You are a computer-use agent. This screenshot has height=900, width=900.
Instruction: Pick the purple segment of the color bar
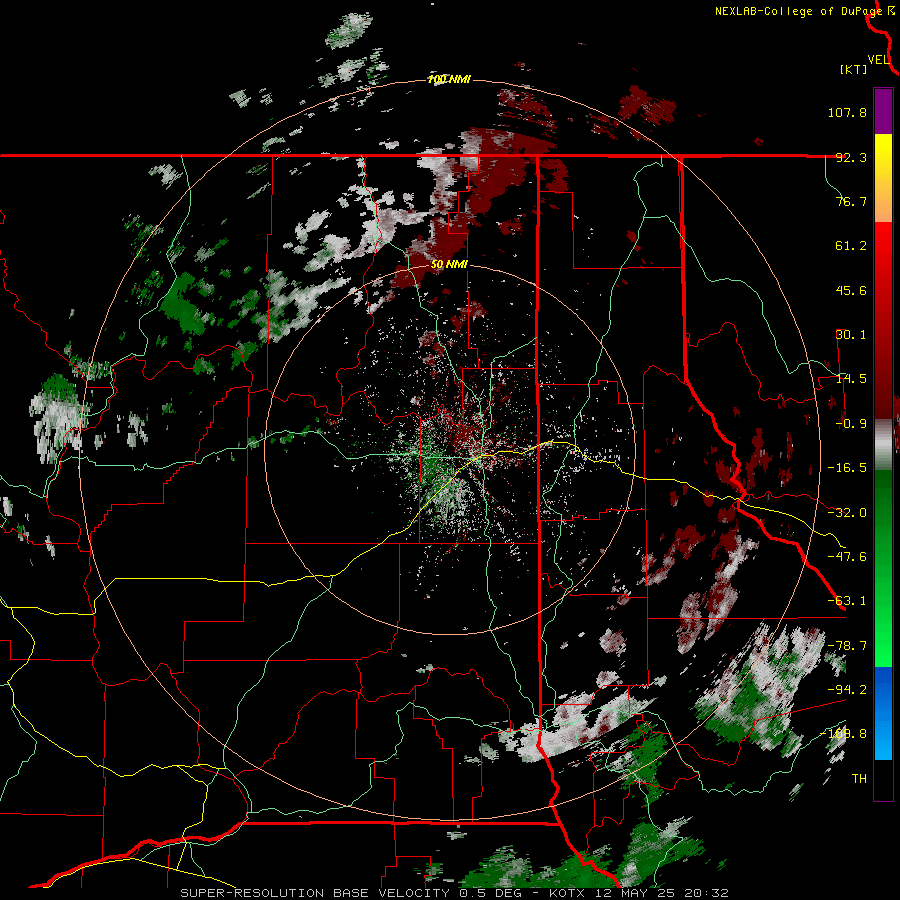[x=883, y=111]
